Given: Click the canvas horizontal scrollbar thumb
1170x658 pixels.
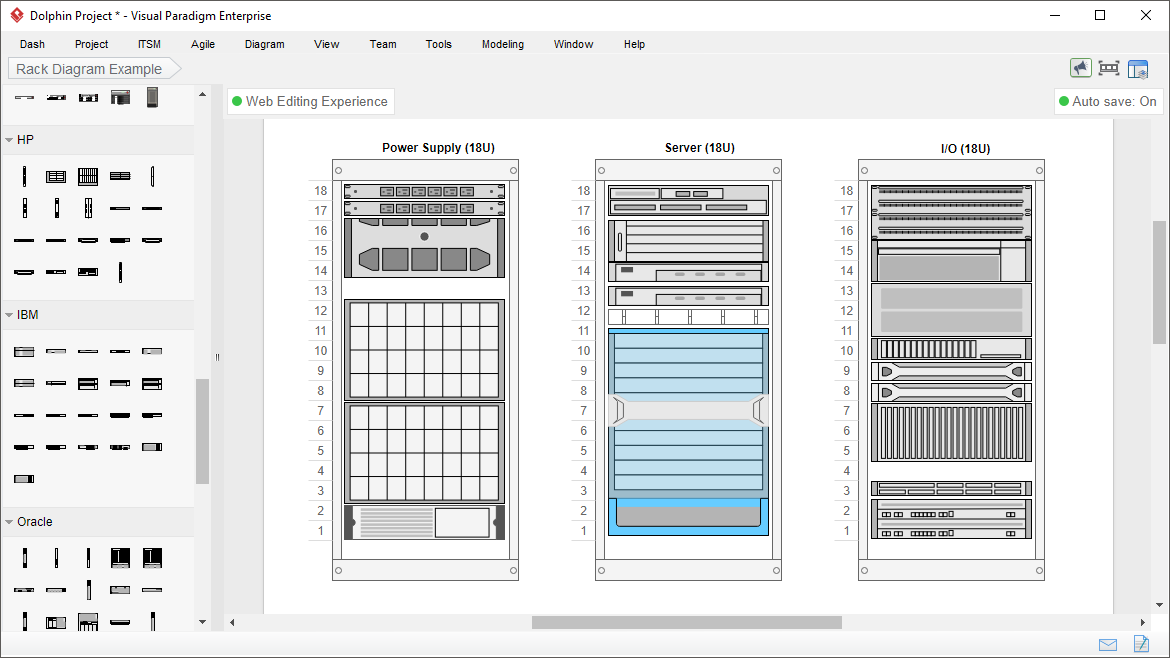Looking at the screenshot, I should tap(686, 622).
